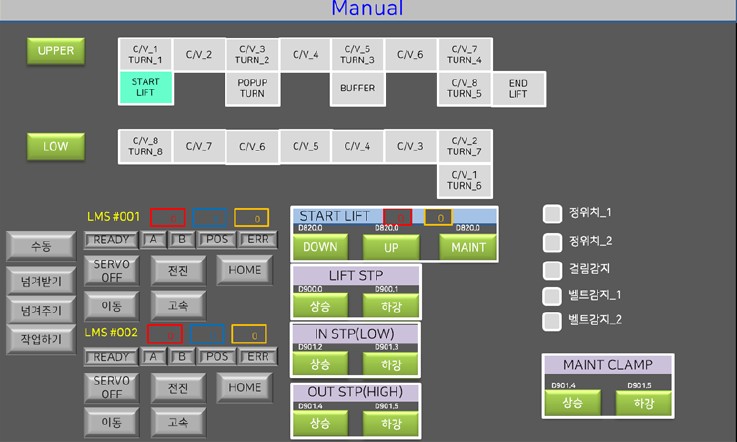Click the yellow value field of LMS #002

pyautogui.click(x=249, y=334)
